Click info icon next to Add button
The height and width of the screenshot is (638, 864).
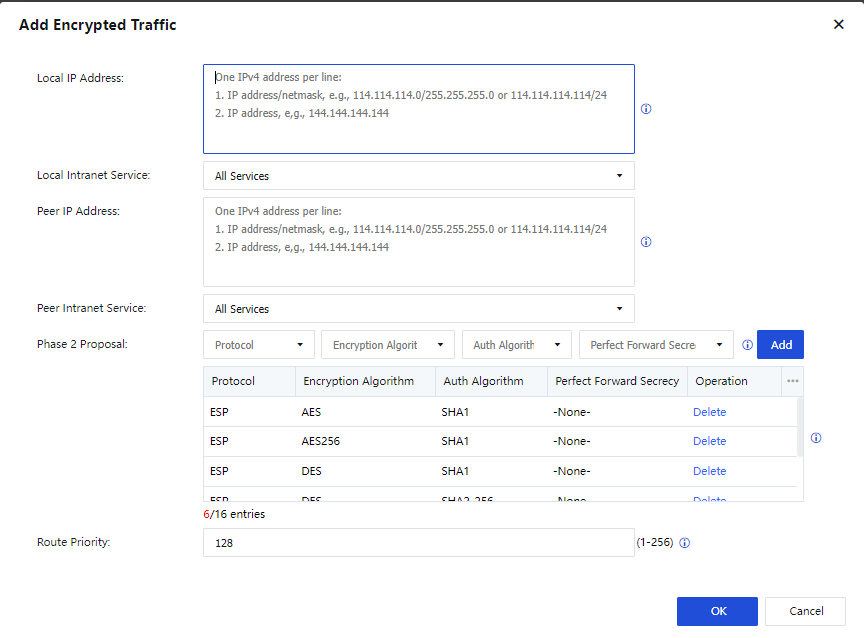point(747,345)
